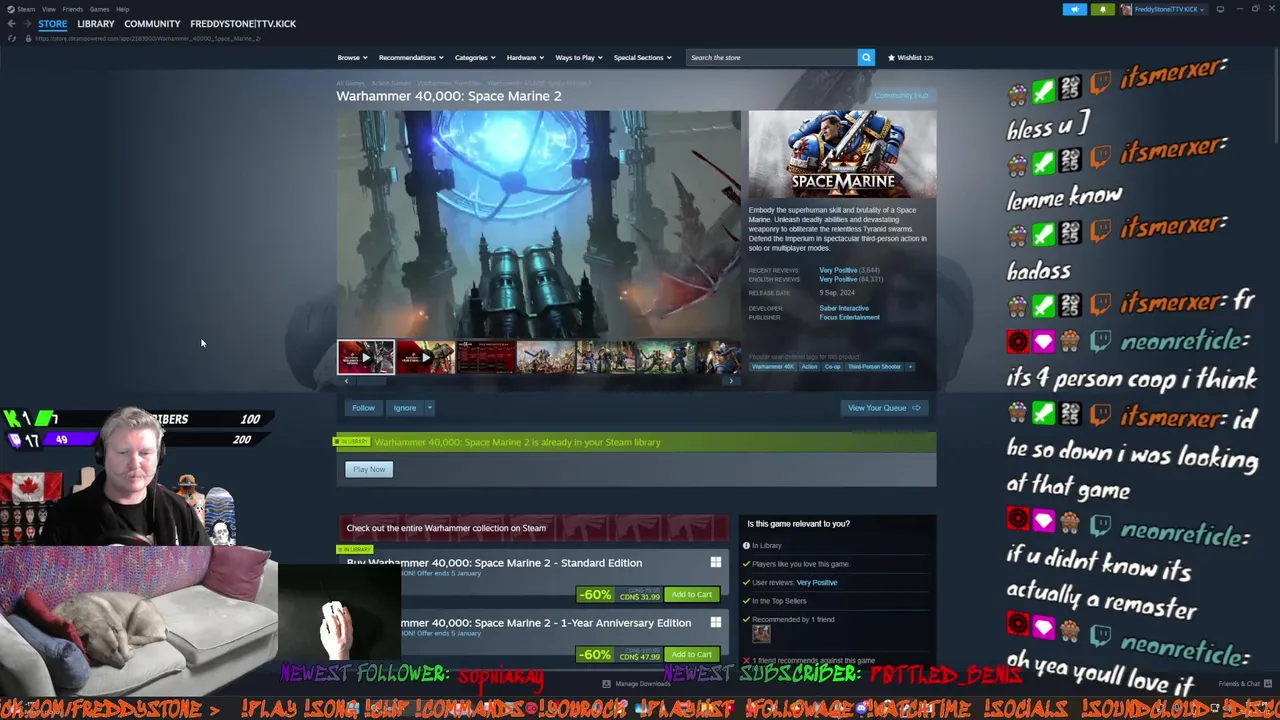
Task: Click Manage Downloads icon at bottom
Action: click(606, 684)
